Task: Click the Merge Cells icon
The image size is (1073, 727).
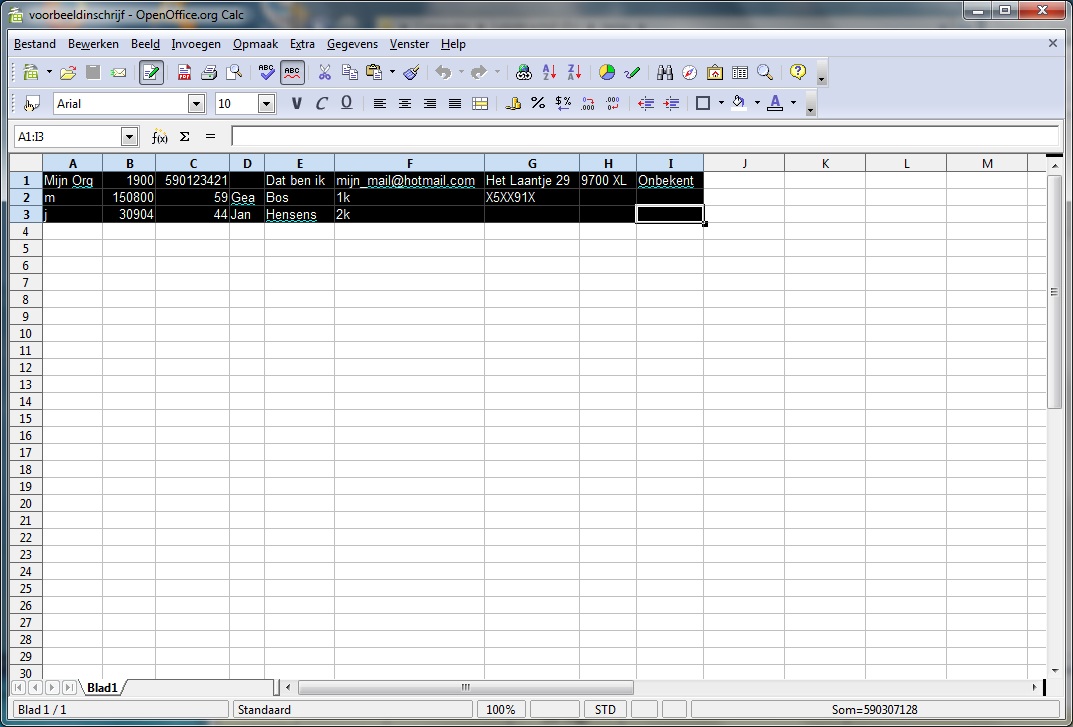Action: point(480,104)
